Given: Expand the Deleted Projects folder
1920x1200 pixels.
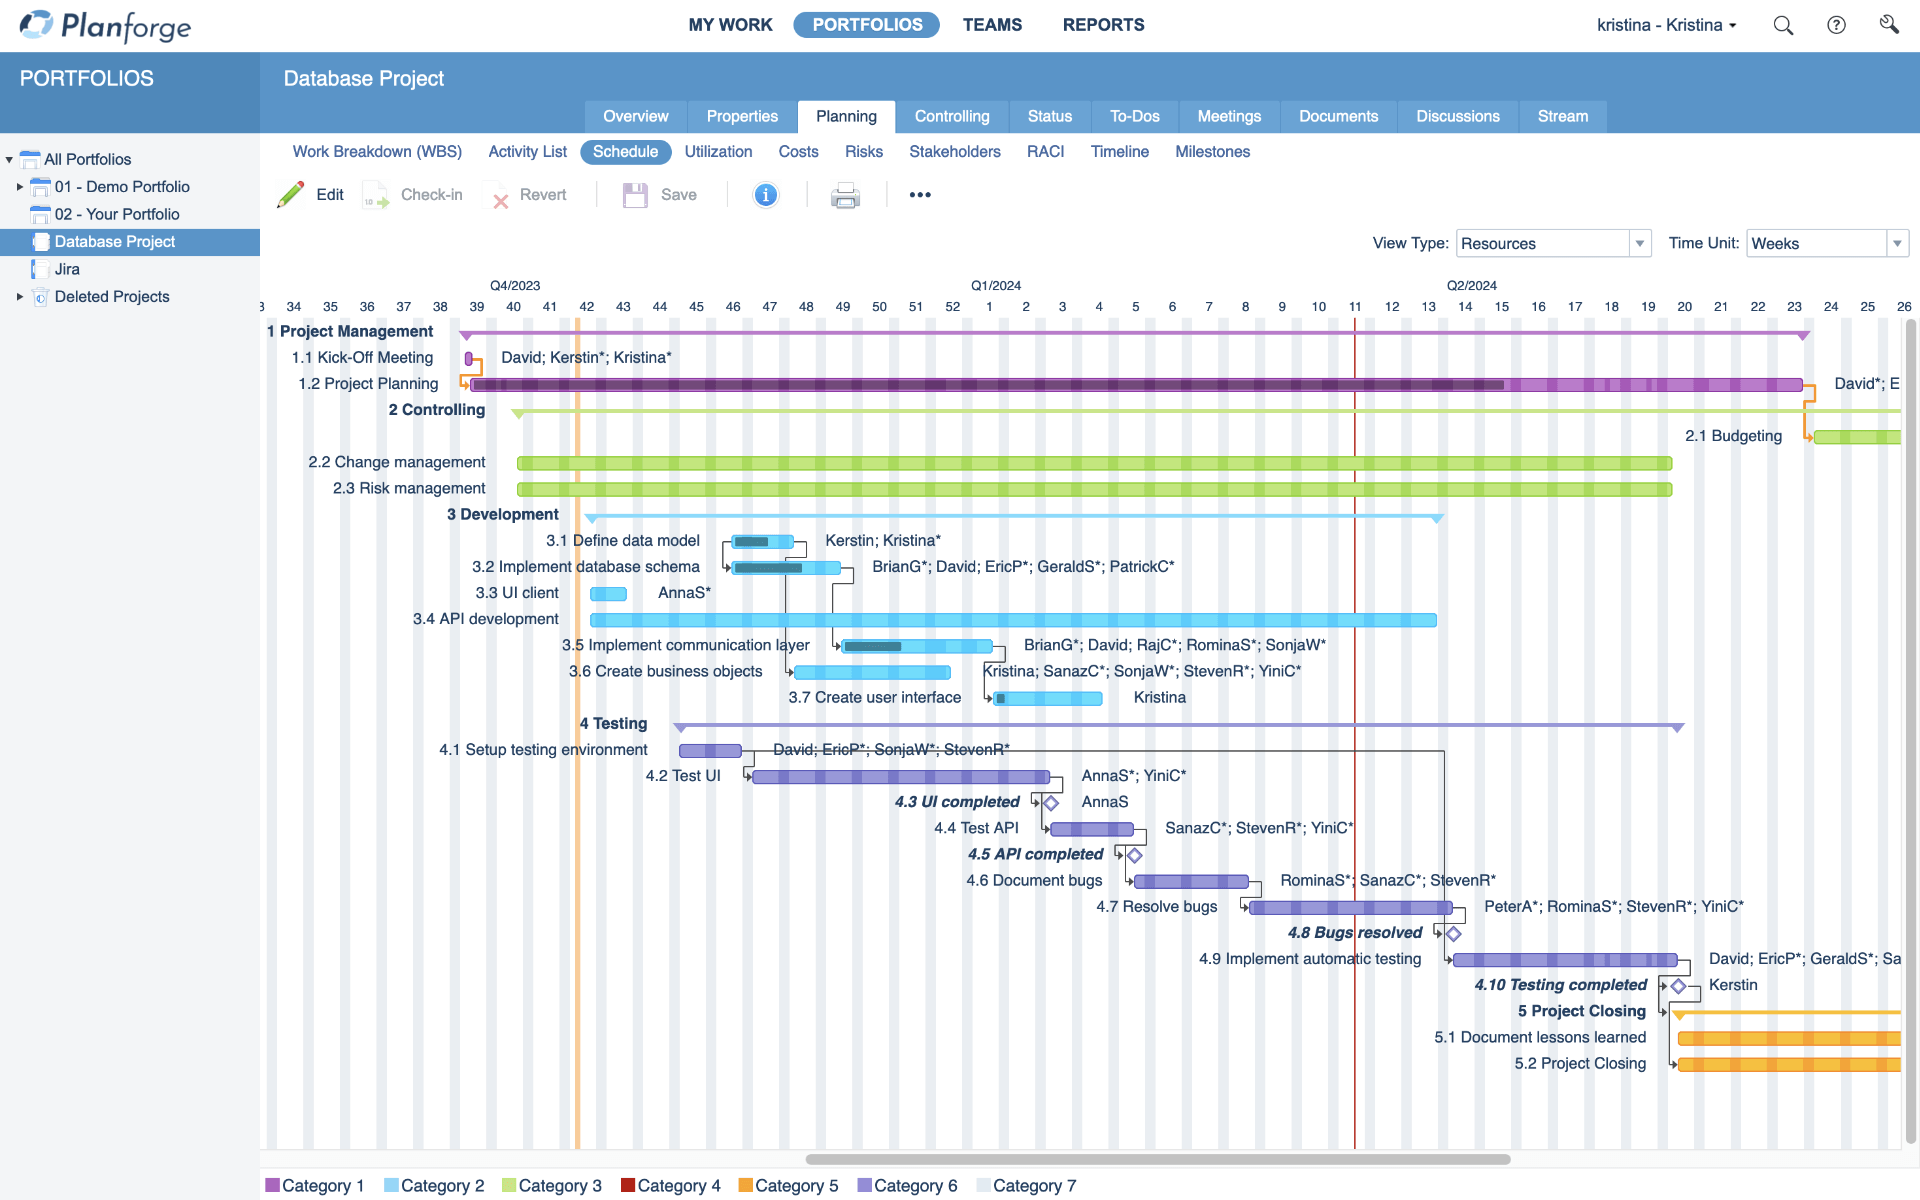Looking at the screenshot, I should tap(19, 296).
